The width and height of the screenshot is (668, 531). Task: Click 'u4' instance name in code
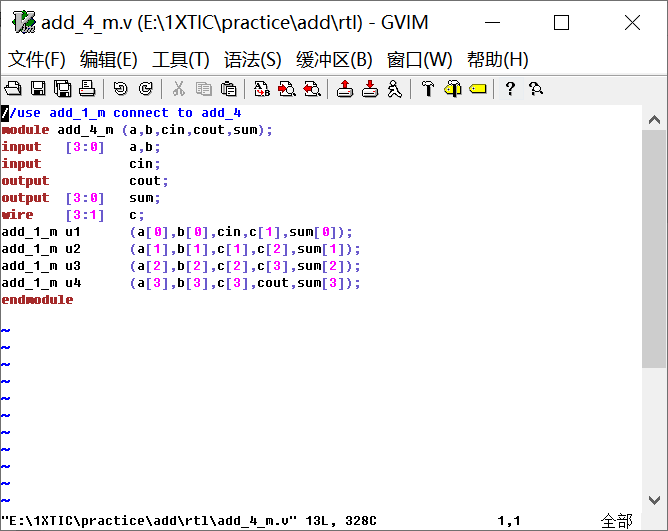(x=73, y=283)
